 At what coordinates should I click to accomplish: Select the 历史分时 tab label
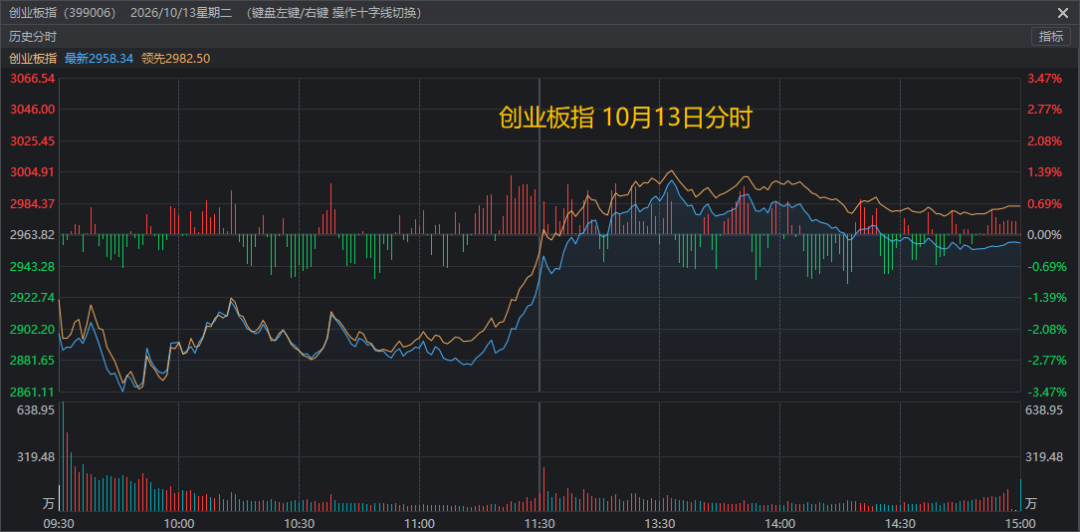[x=32, y=37]
